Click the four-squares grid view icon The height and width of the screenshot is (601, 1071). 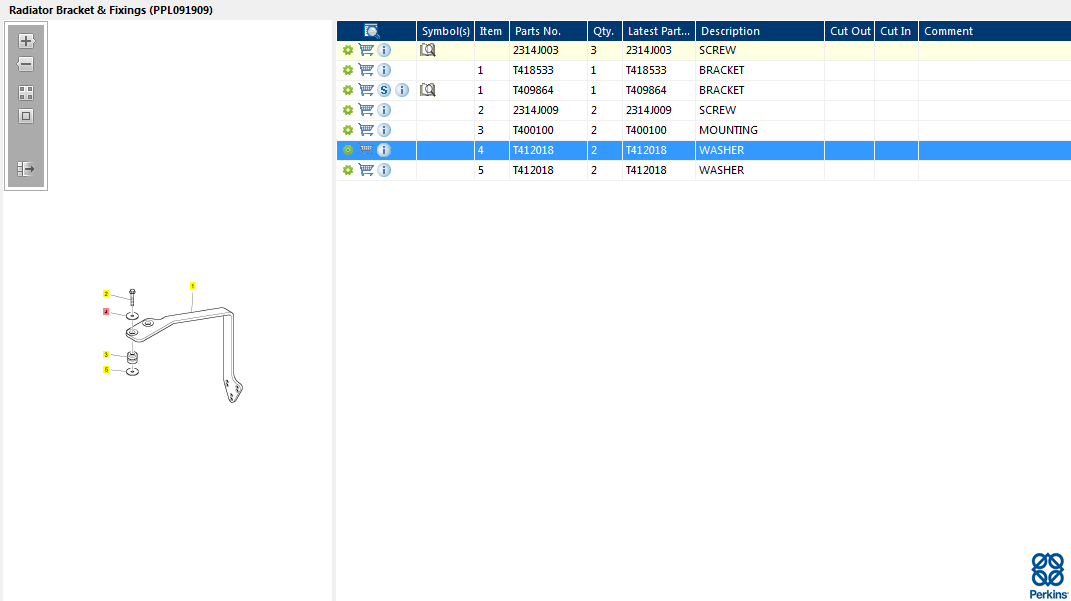click(26, 93)
